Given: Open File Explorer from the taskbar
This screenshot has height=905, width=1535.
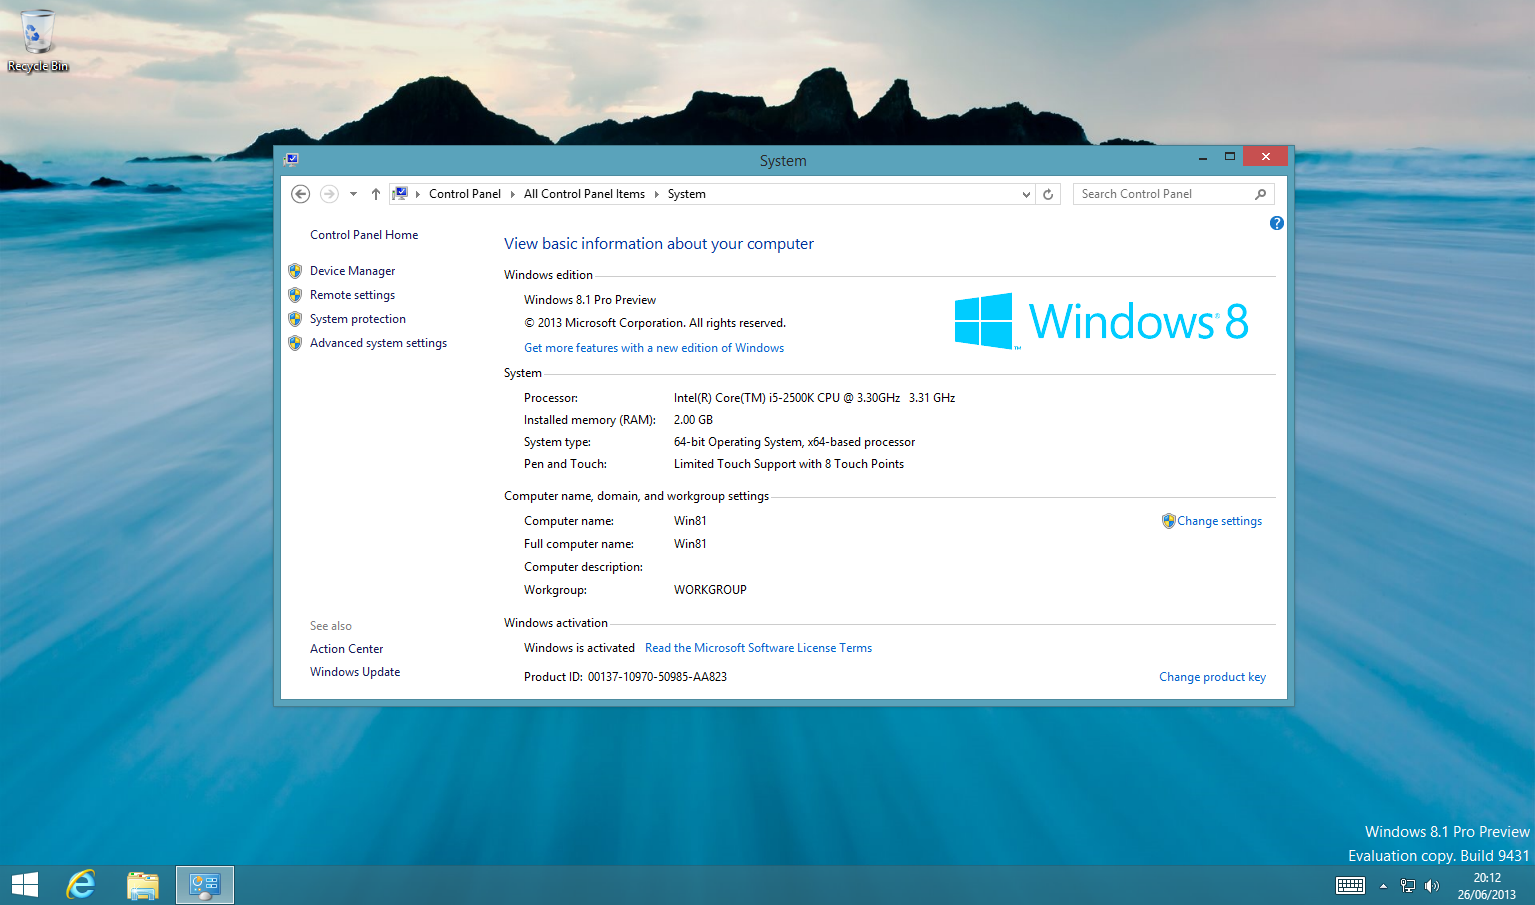Looking at the screenshot, I should (142, 884).
